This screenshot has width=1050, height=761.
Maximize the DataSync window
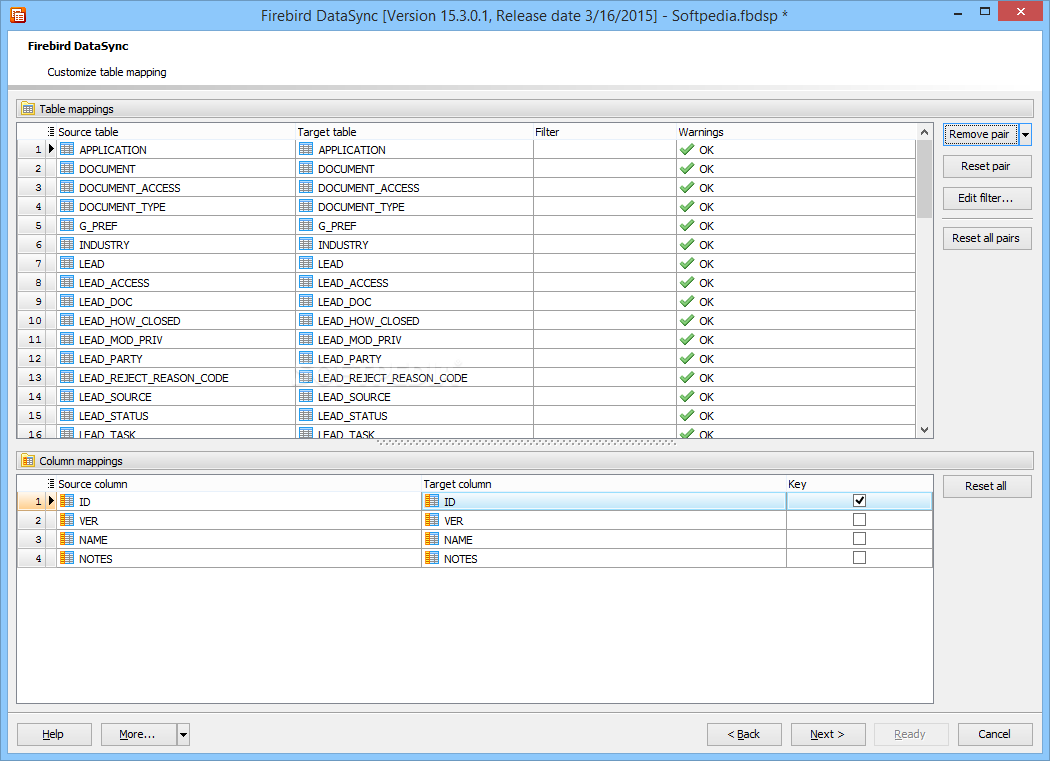click(985, 11)
